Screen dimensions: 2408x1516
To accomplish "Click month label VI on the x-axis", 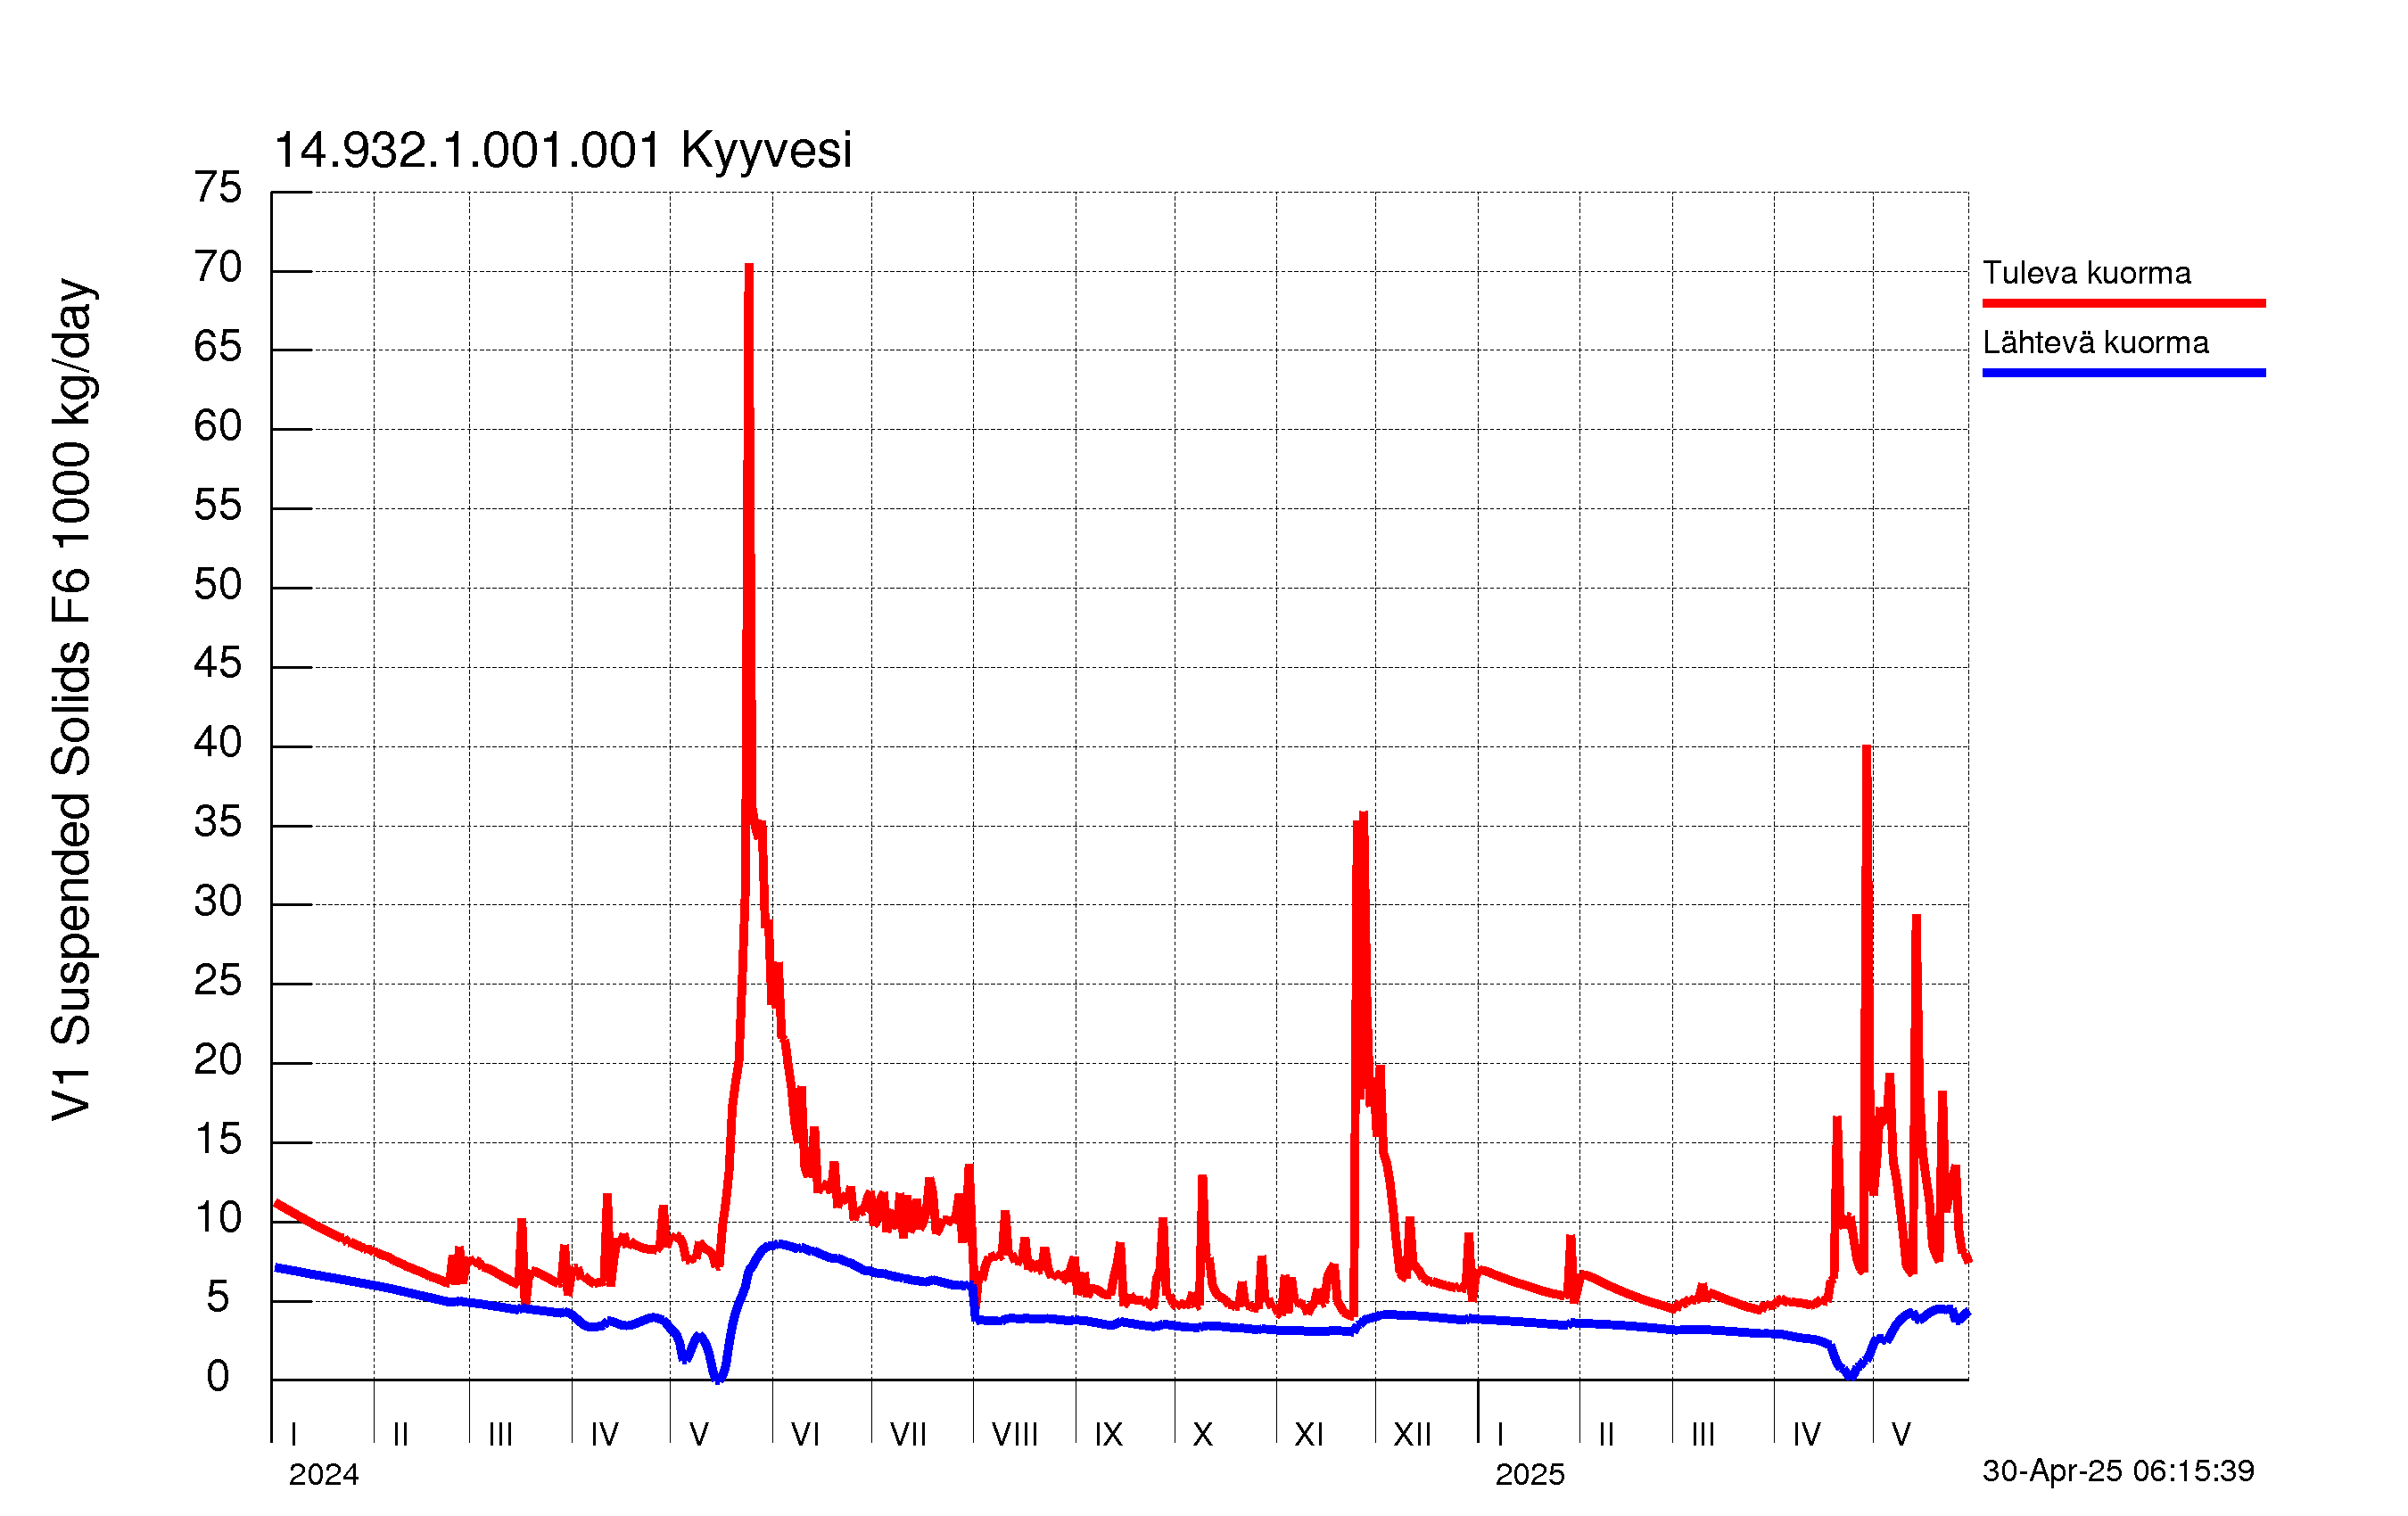I will pyautogui.click(x=805, y=1435).
